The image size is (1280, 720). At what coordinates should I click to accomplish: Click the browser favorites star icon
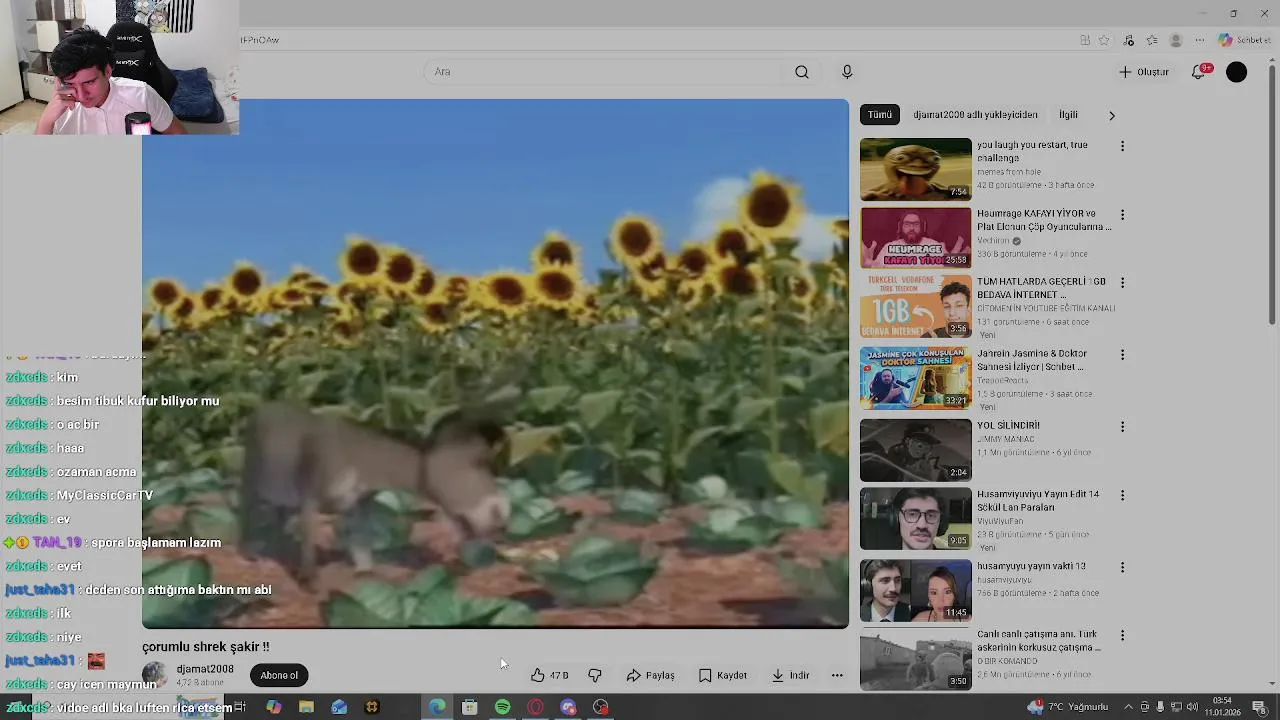(x=1104, y=40)
